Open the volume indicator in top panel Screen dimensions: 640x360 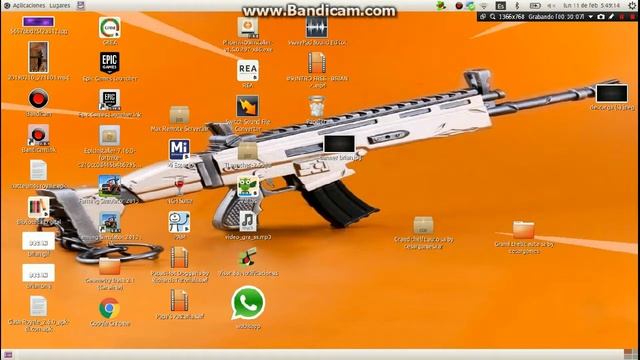click(551, 6)
